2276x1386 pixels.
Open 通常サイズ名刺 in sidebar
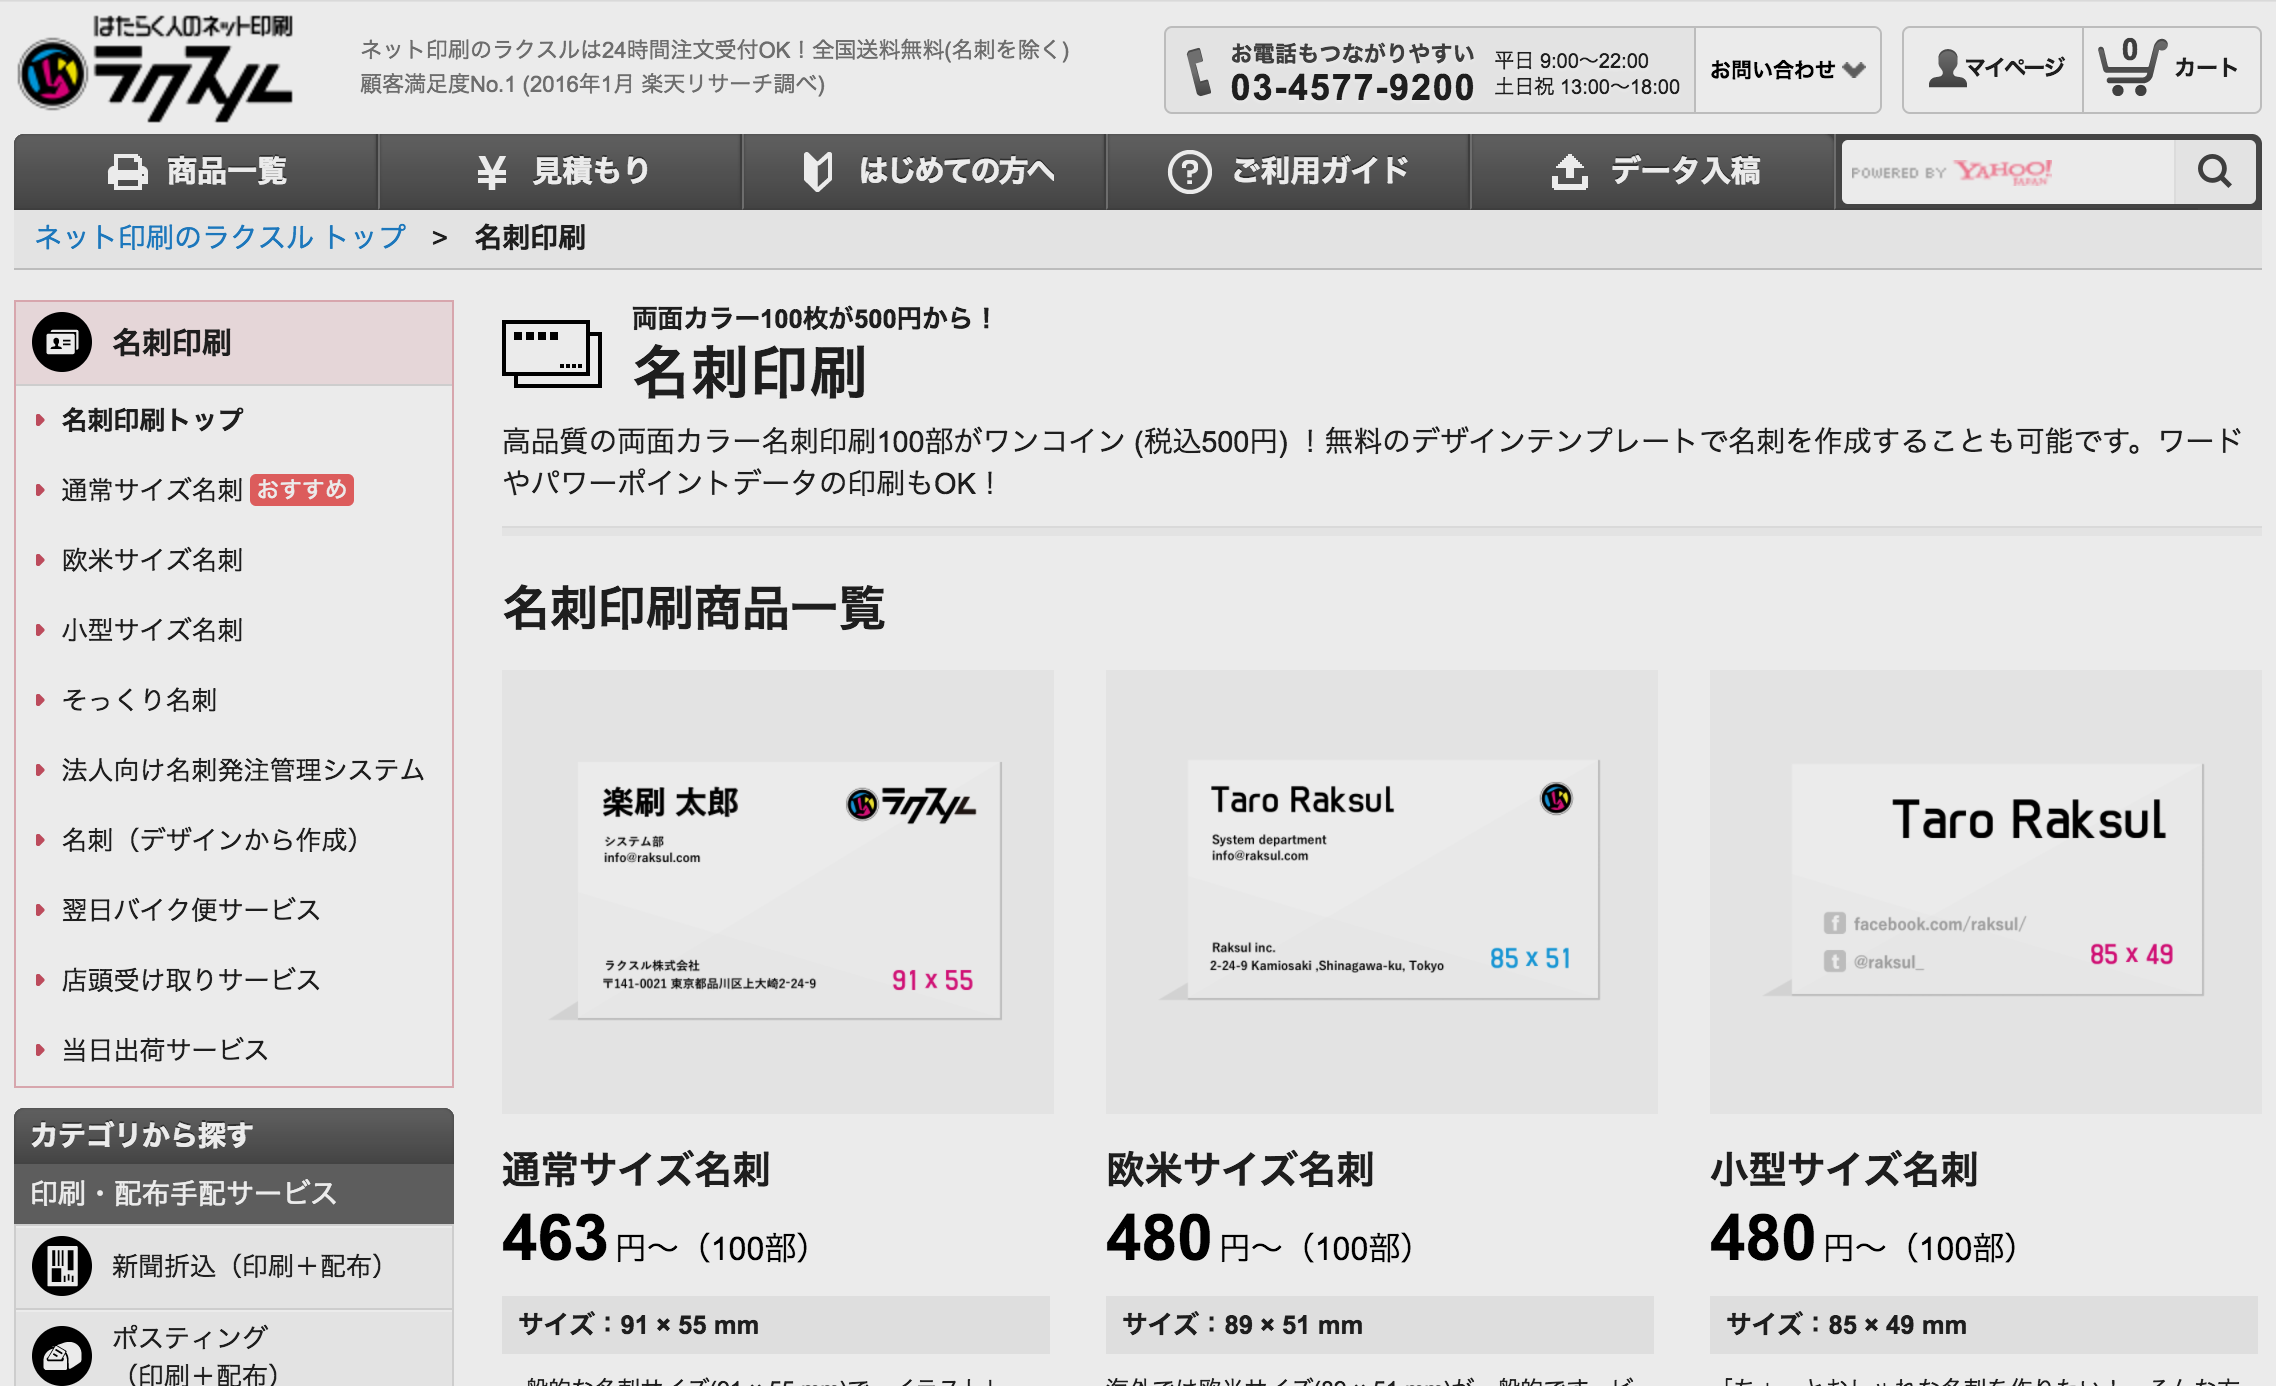click(152, 489)
